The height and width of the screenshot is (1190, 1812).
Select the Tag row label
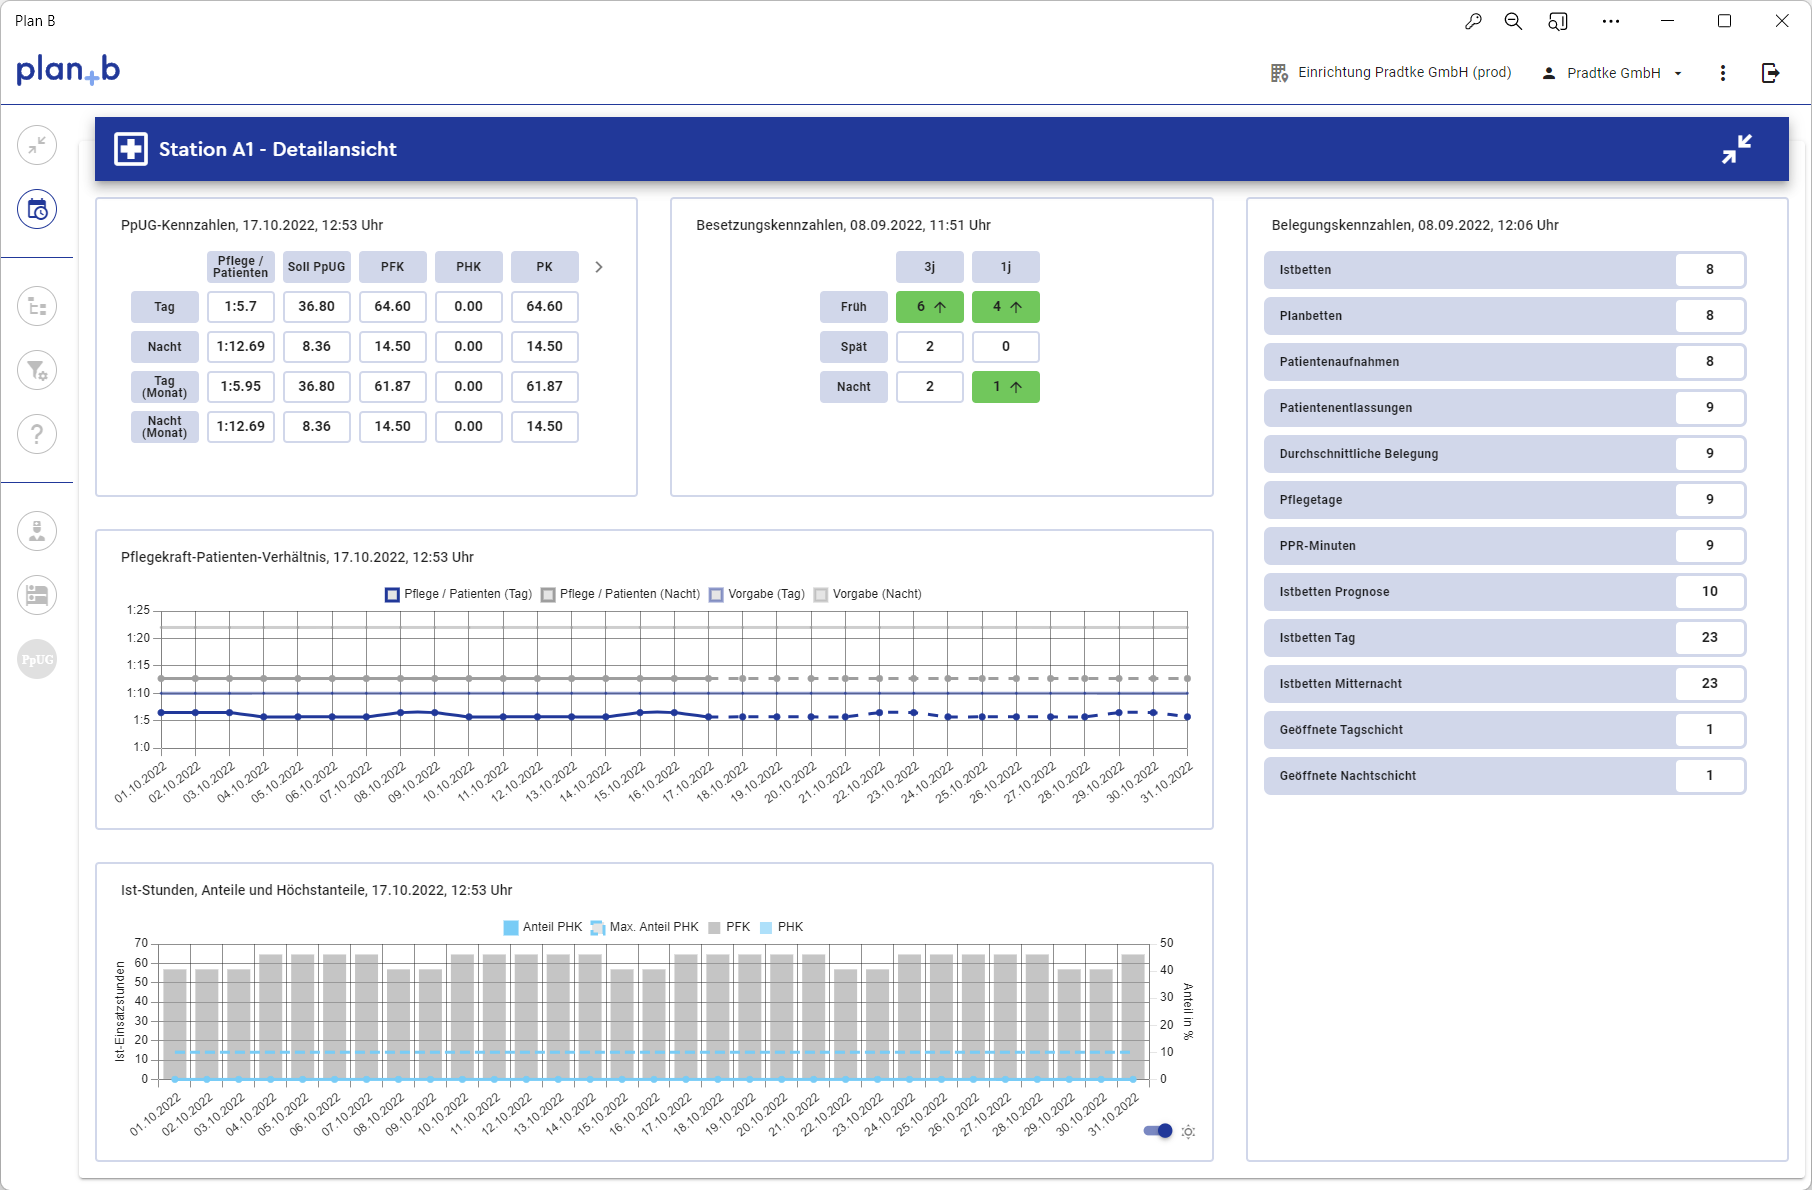165,307
